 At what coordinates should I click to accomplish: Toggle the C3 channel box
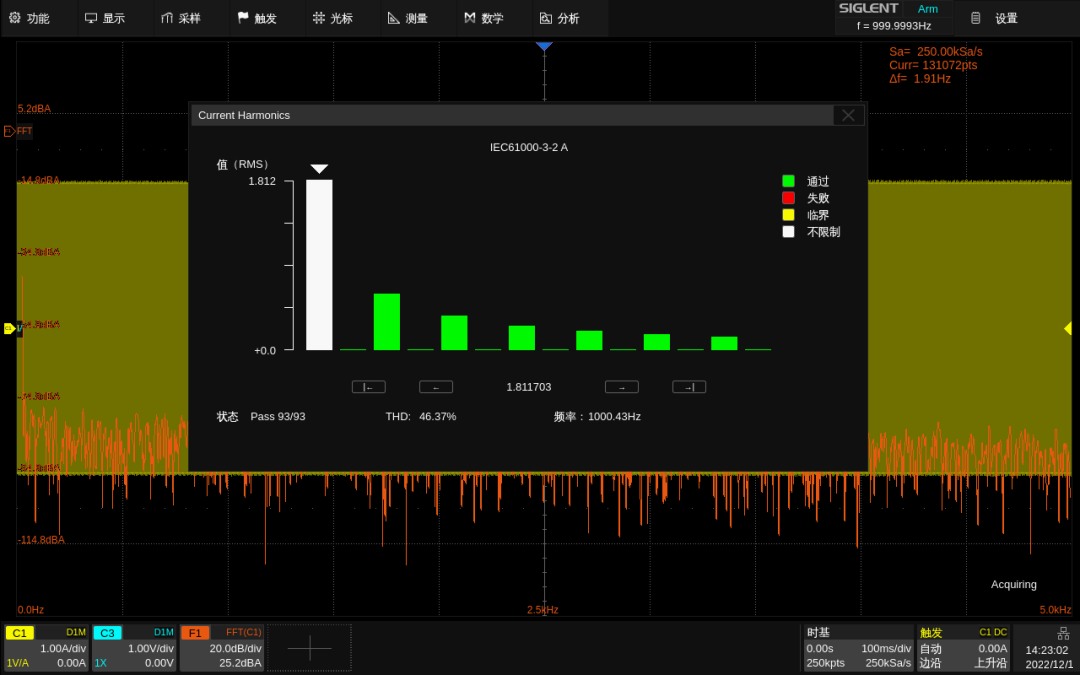point(134,647)
